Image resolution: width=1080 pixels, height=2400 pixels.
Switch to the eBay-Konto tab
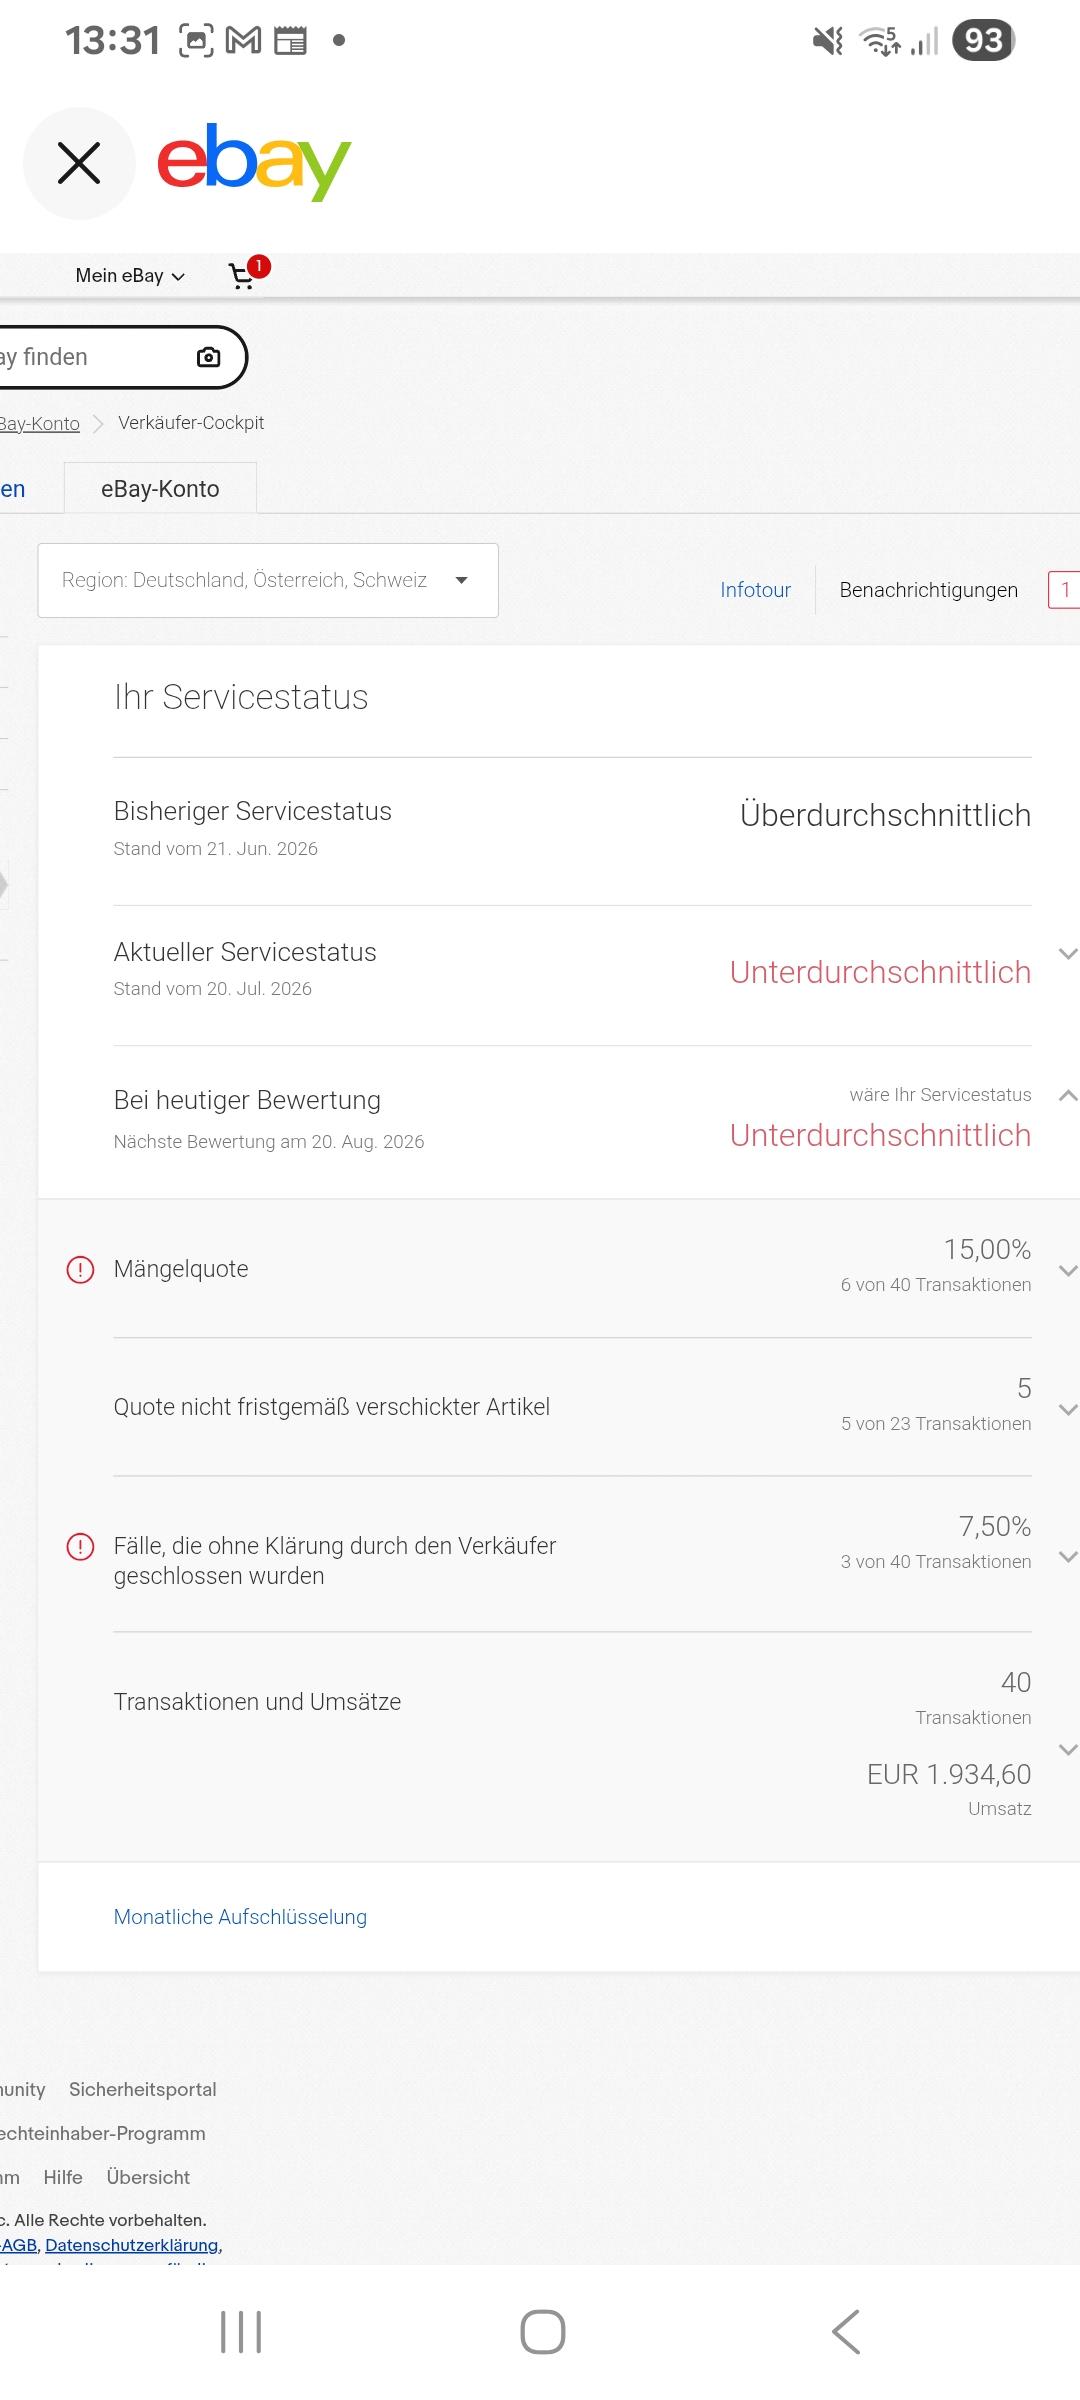[x=160, y=488]
